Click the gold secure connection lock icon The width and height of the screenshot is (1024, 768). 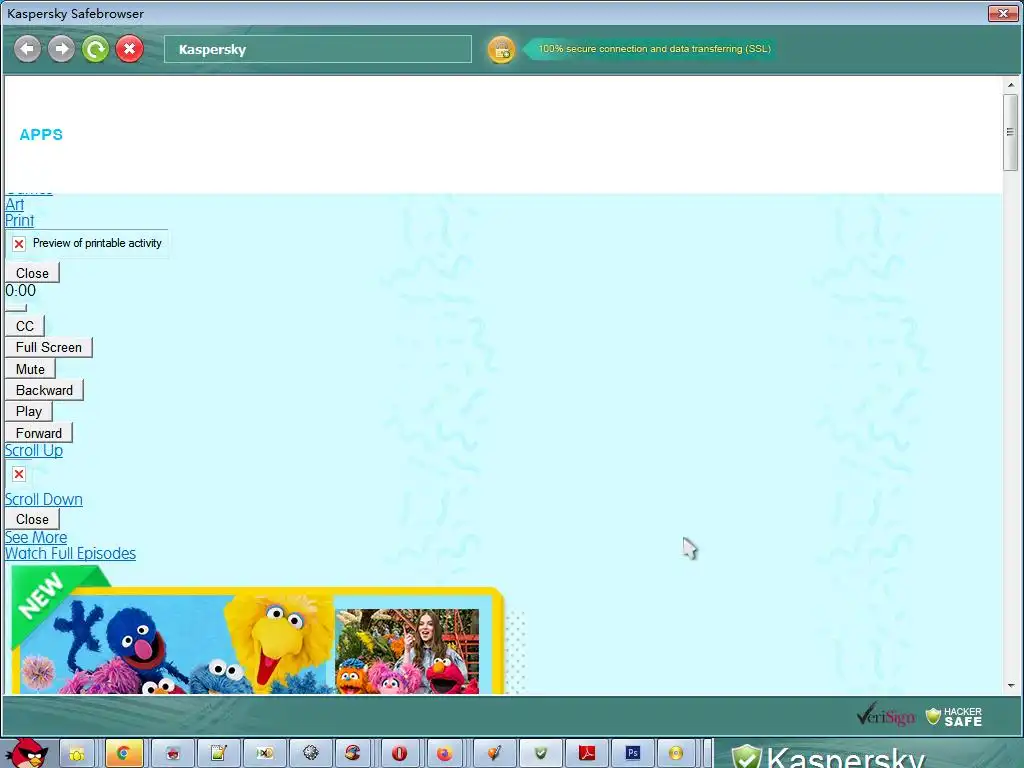click(502, 50)
